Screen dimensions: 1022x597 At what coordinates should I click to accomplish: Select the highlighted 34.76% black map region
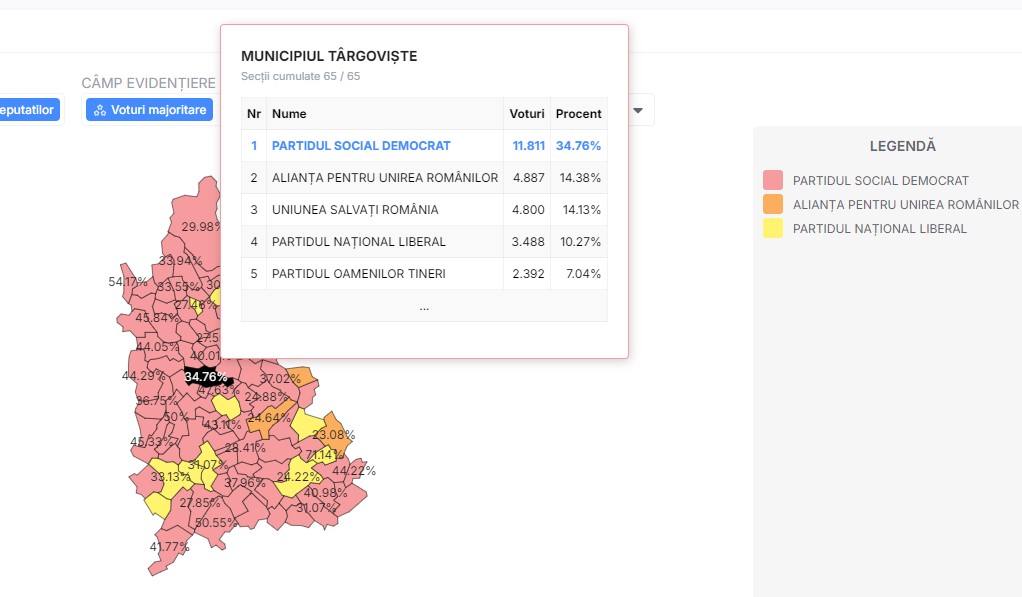pos(206,377)
